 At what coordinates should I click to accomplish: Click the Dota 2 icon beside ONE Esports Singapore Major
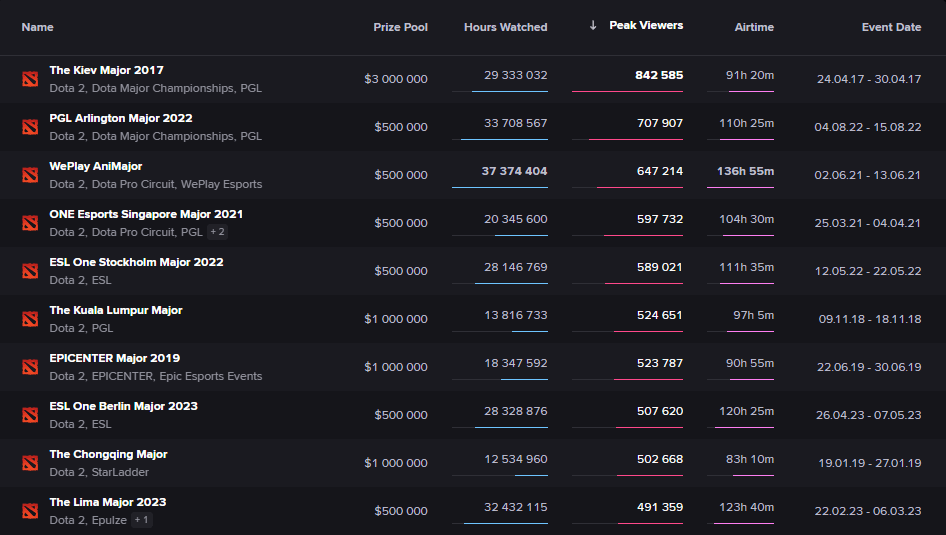30,223
